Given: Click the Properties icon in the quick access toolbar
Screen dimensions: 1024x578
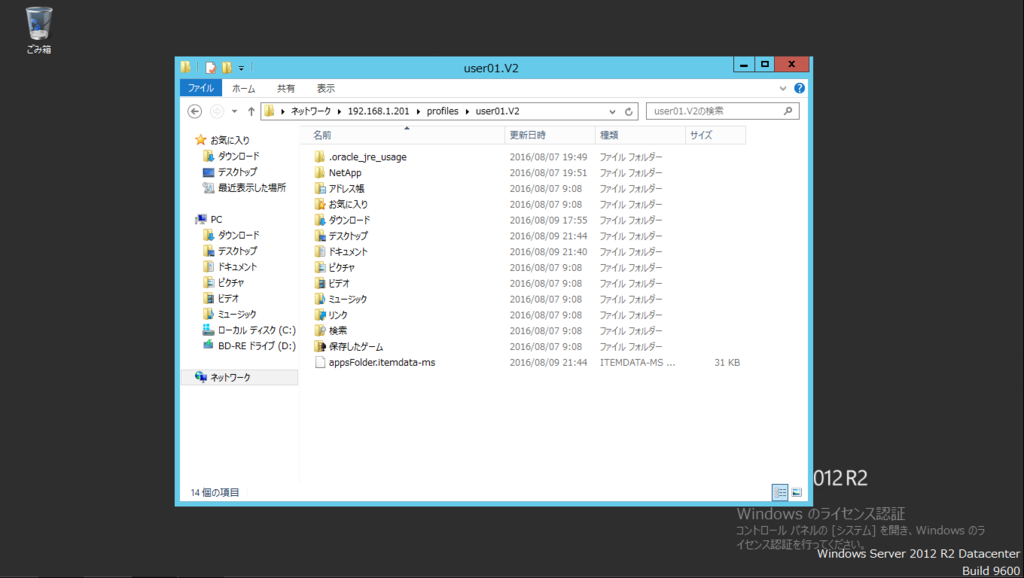Looking at the screenshot, I should (x=210, y=67).
